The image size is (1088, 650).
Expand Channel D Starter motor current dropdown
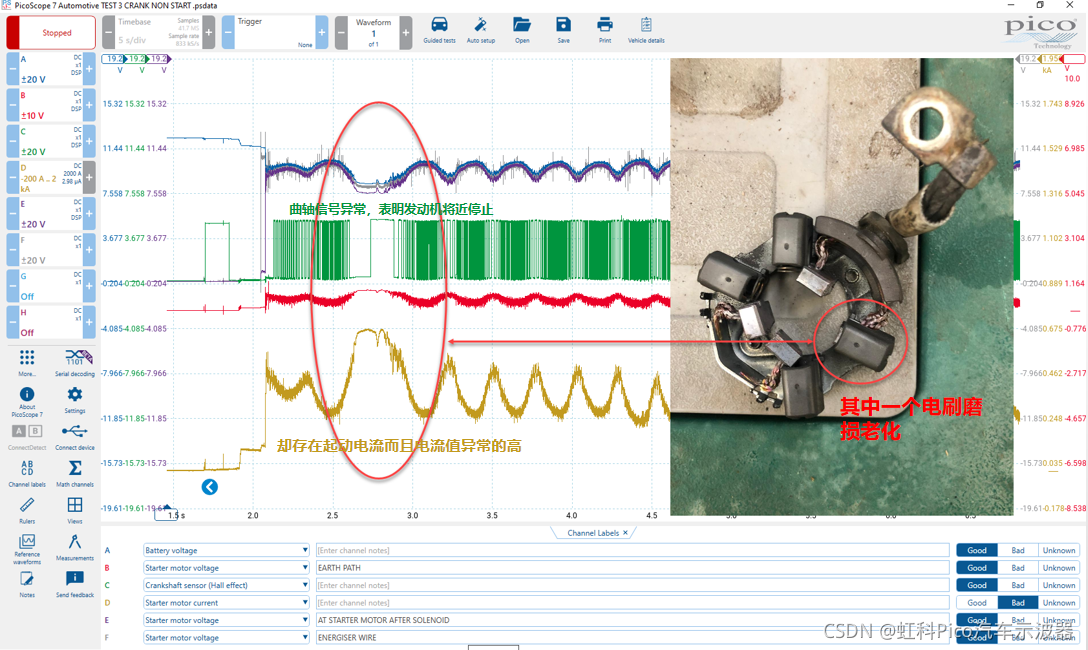coord(305,603)
